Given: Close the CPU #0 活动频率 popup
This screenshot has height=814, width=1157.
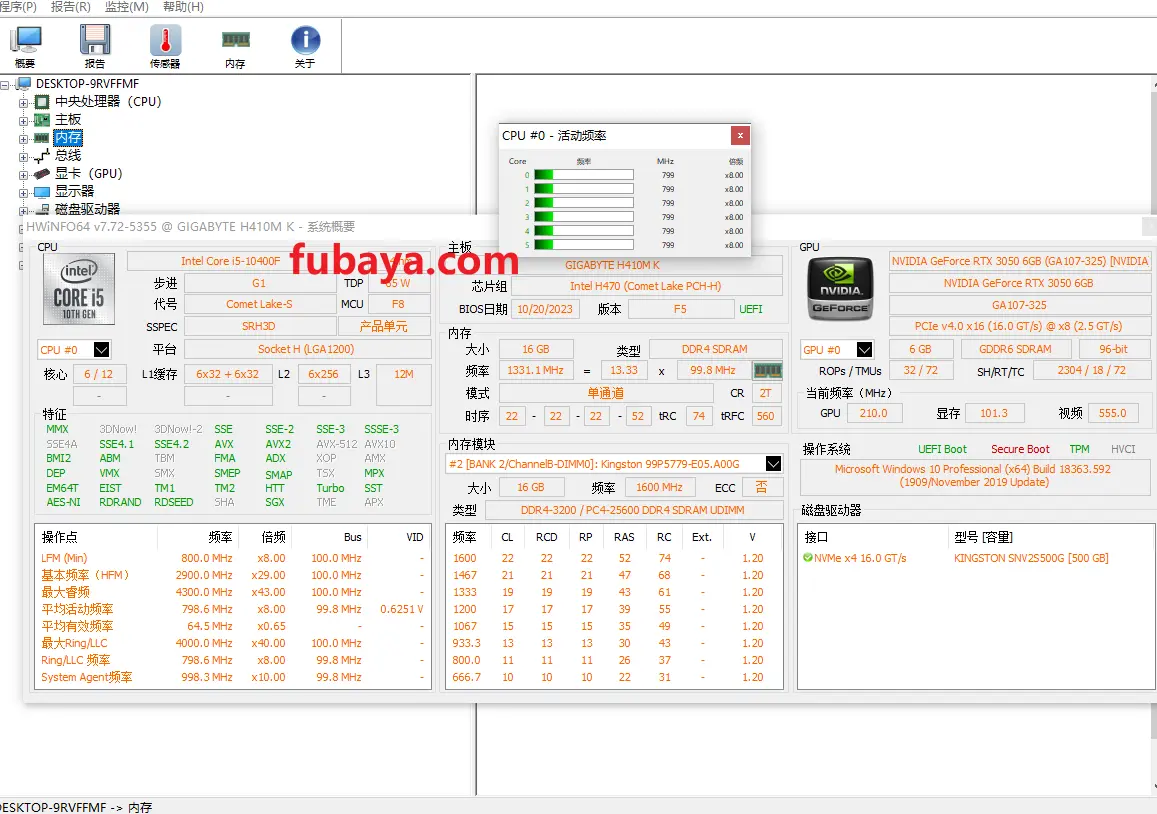Looking at the screenshot, I should [x=740, y=135].
